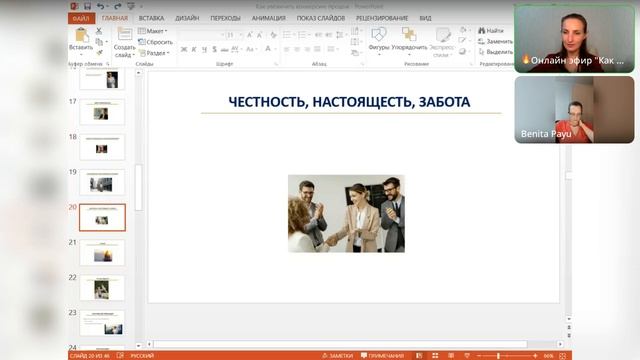
Task: Click the font color A button
Action: click(x=268, y=49)
